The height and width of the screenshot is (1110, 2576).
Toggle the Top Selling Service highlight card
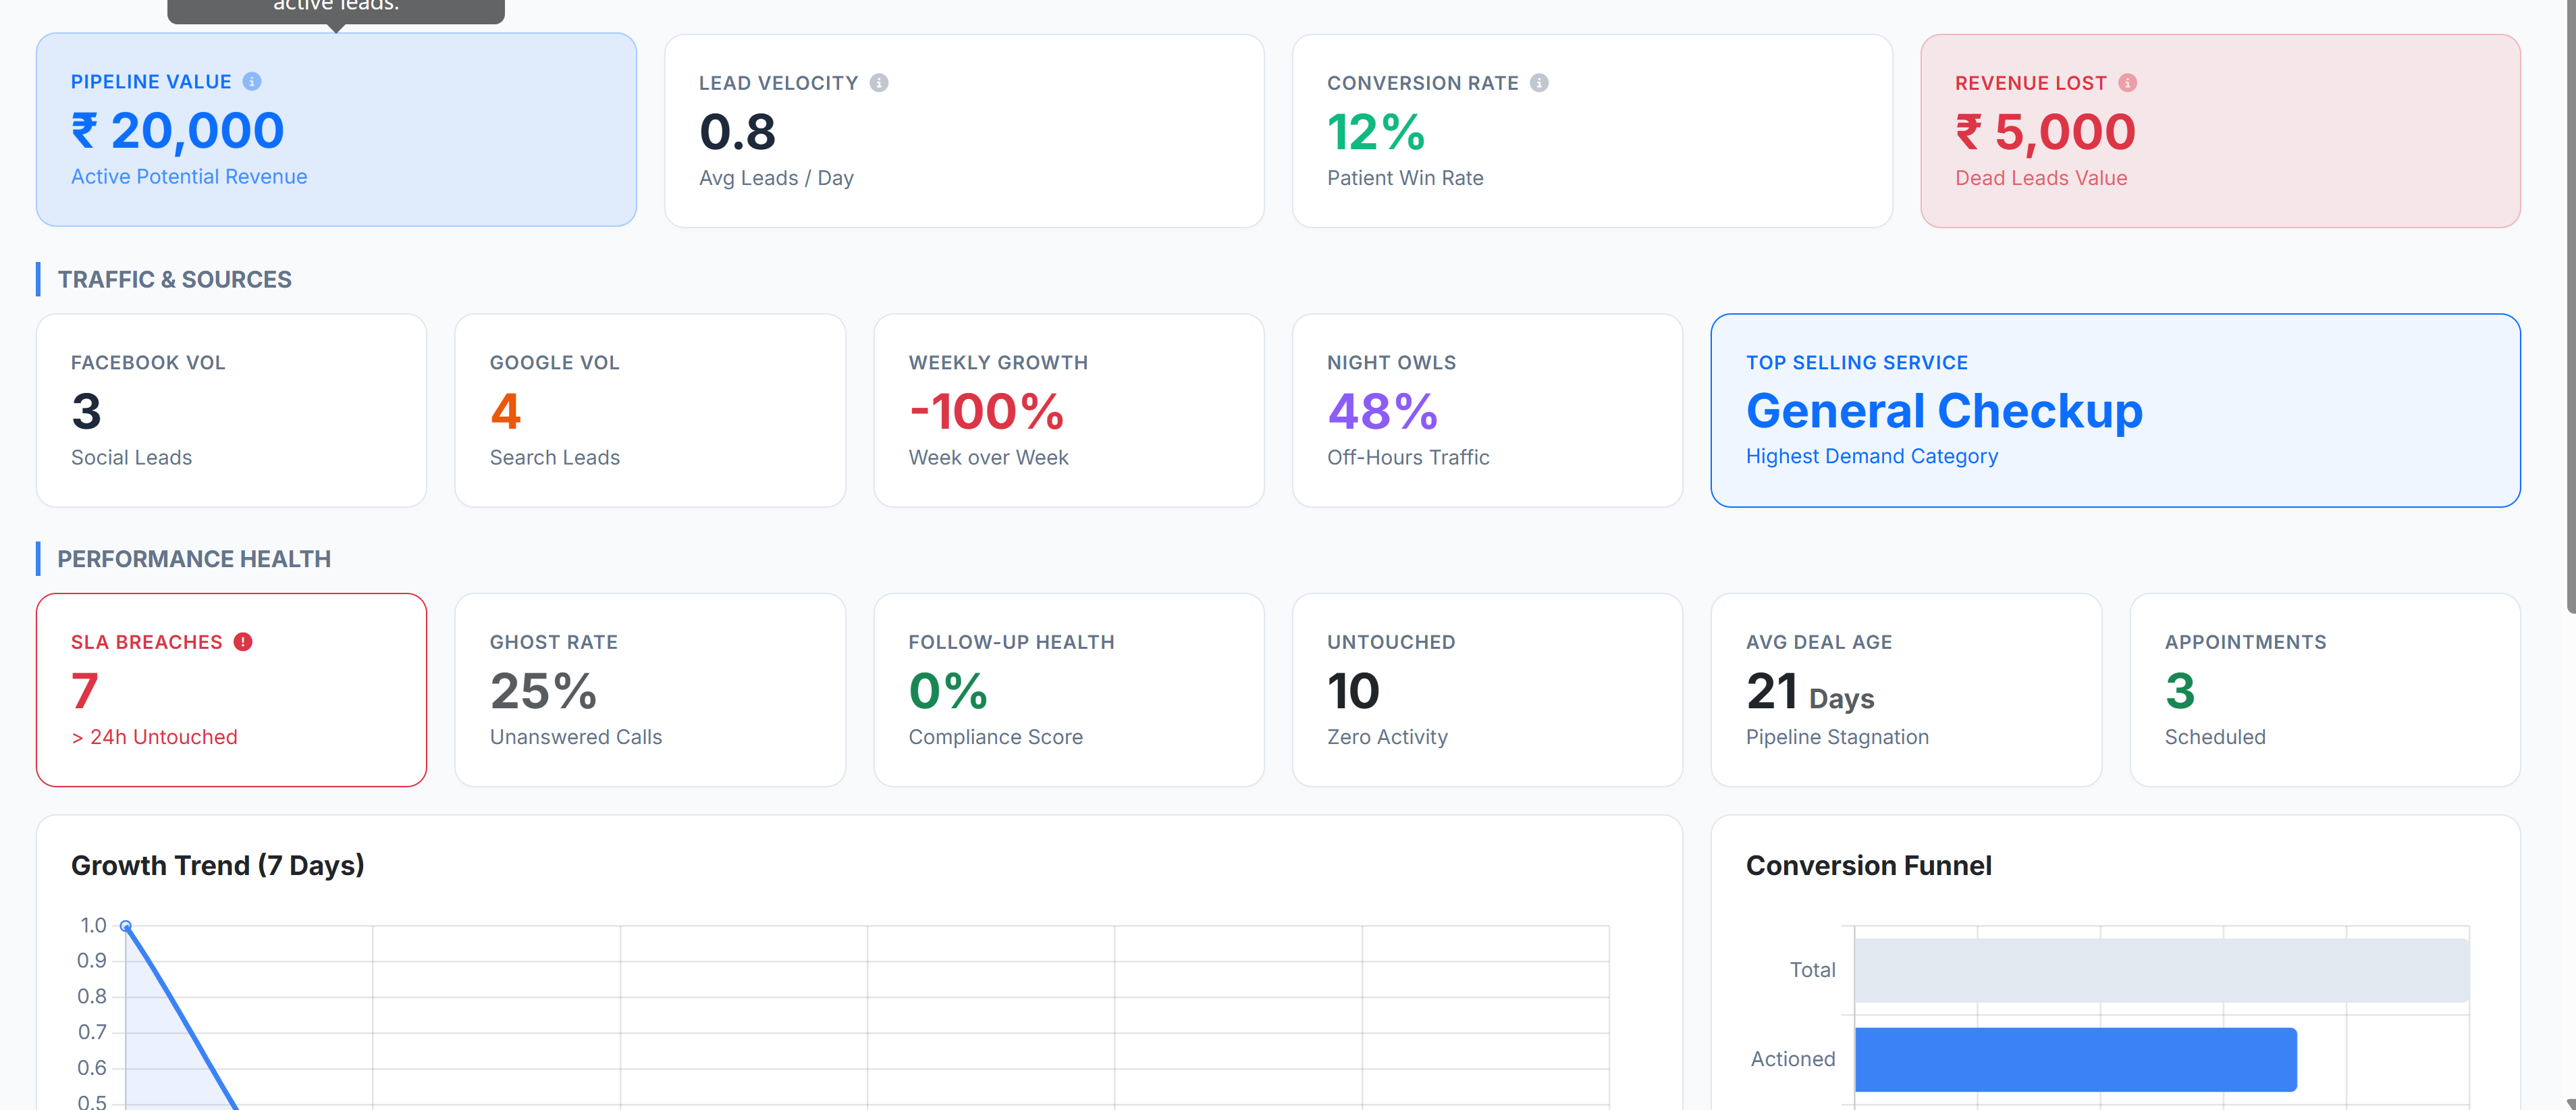(x=2116, y=410)
